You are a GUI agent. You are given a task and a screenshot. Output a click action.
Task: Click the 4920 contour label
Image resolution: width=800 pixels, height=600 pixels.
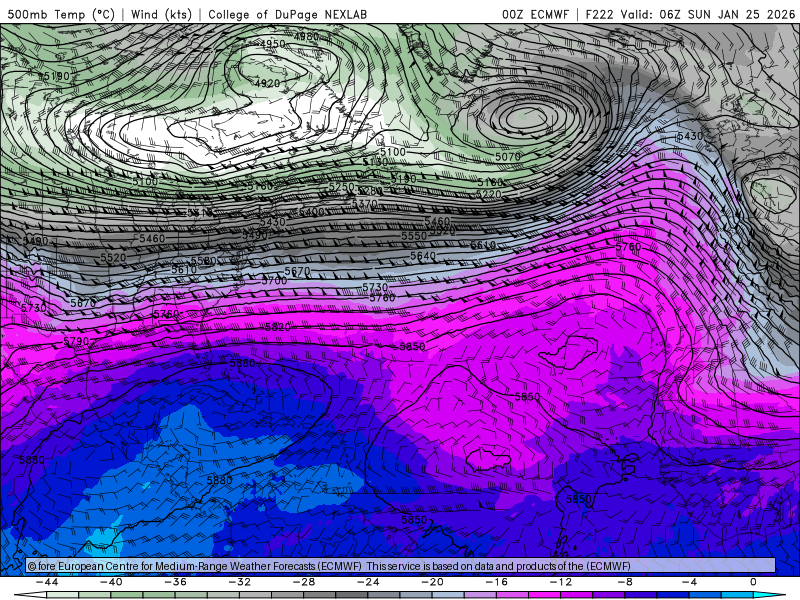pyautogui.click(x=267, y=83)
